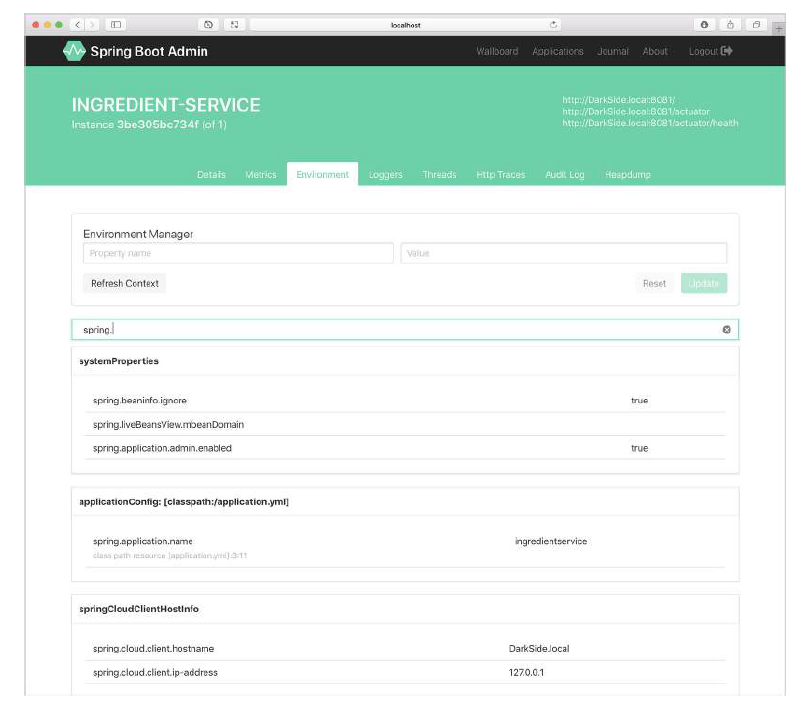Click the ingredientservice value
This screenshot has height=711, width=803.
551,541
